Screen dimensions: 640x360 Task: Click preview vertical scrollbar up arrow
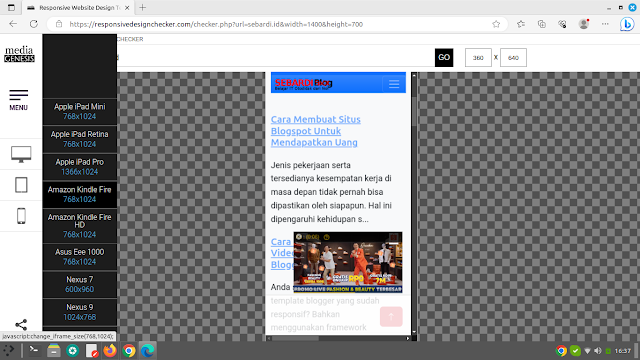414,76
